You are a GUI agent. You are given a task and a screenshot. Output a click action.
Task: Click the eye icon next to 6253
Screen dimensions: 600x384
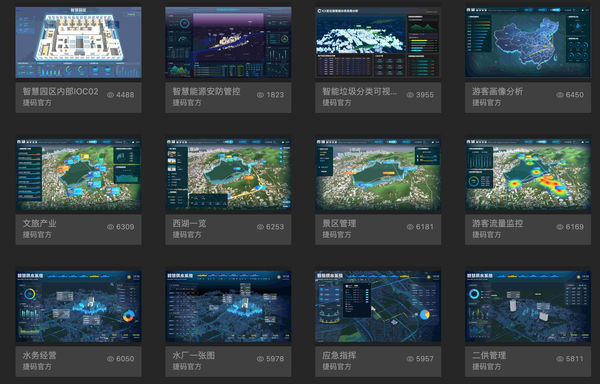(x=260, y=227)
